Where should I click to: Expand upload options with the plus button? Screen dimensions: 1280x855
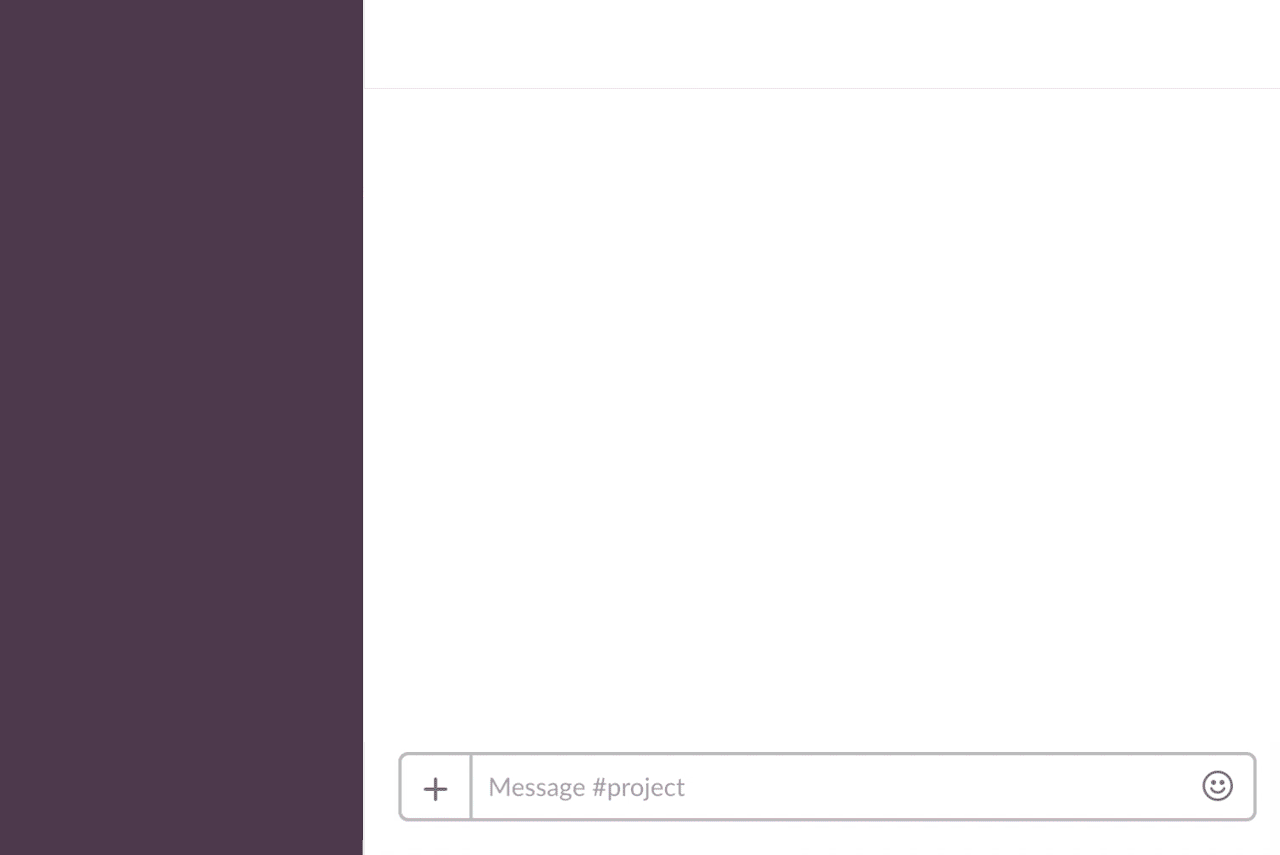(435, 789)
